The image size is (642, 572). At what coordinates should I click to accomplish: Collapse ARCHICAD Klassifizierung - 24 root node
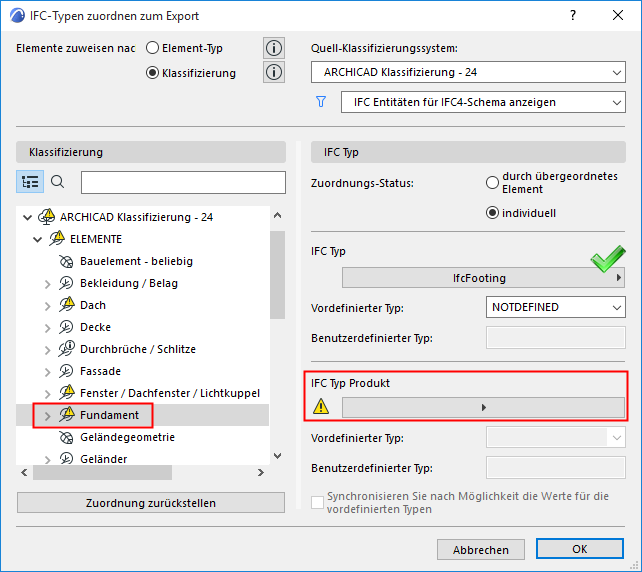(x=27, y=217)
